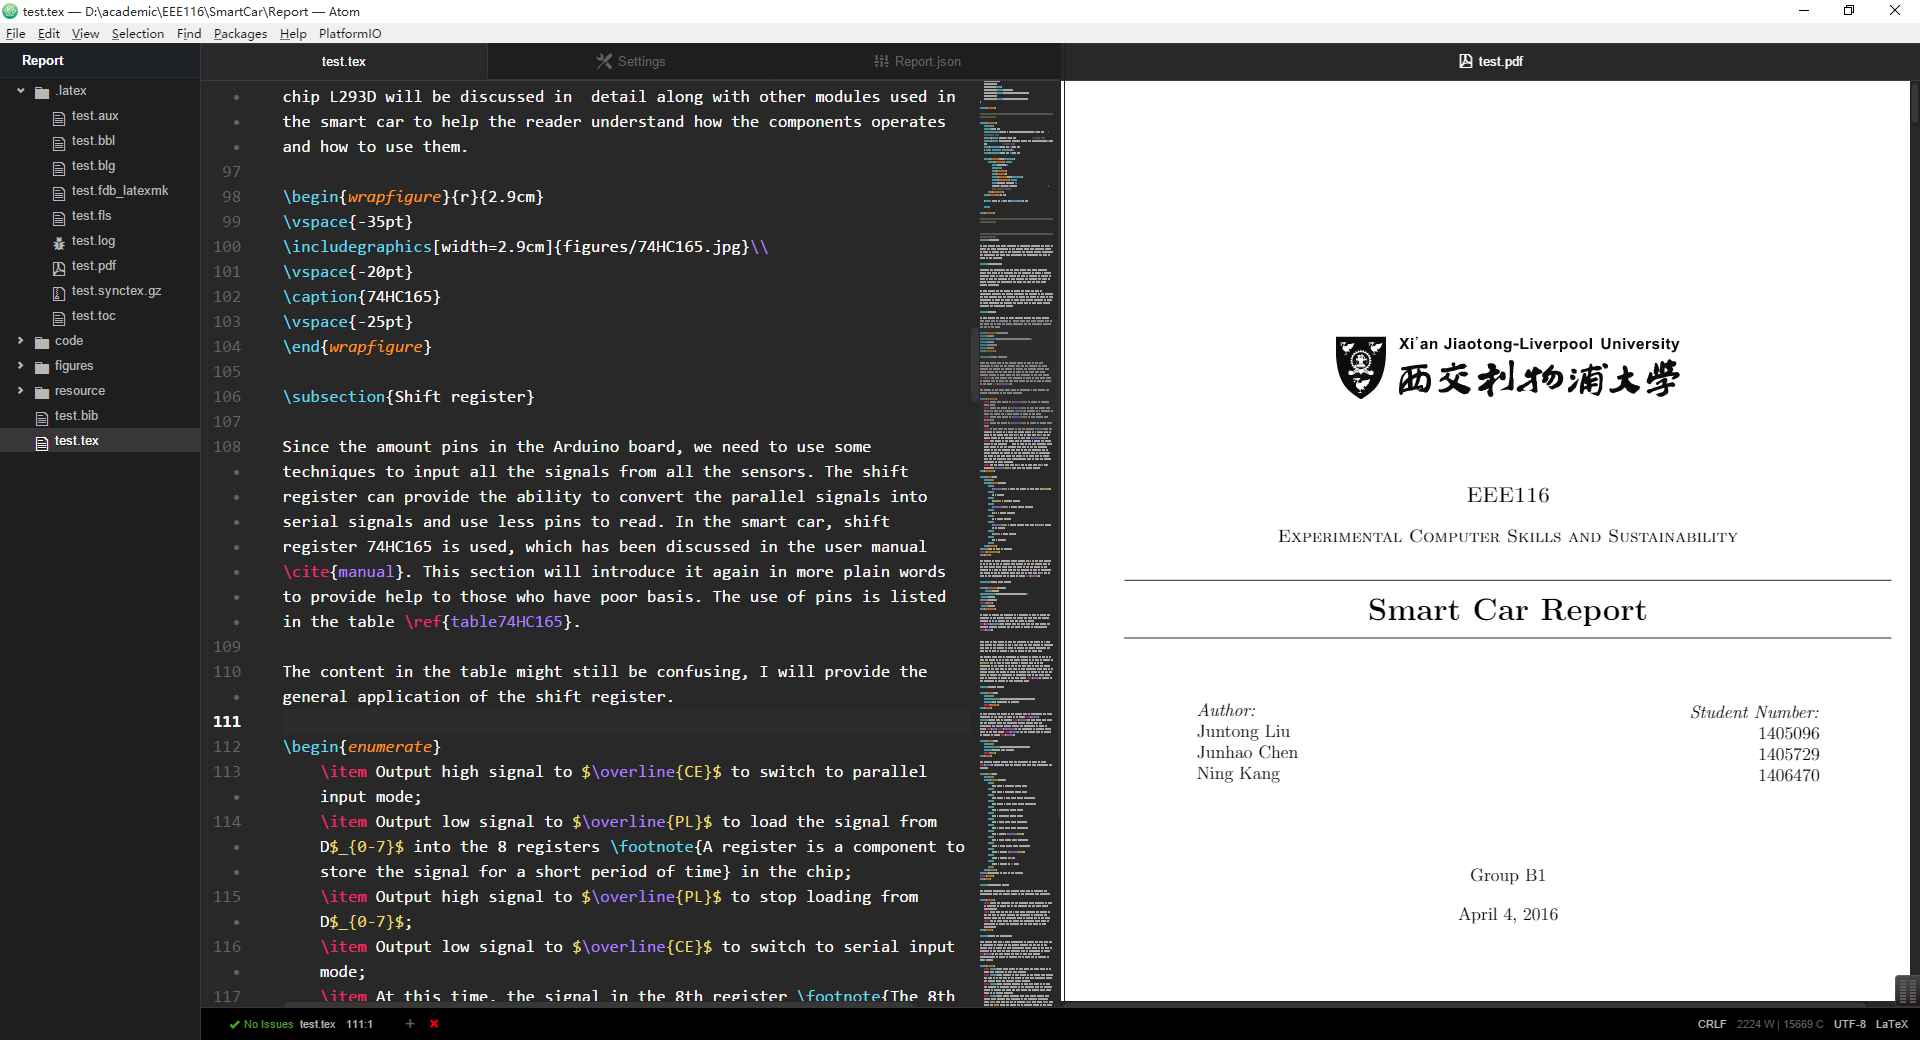Click the bug icon next to test.log

click(59, 242)
